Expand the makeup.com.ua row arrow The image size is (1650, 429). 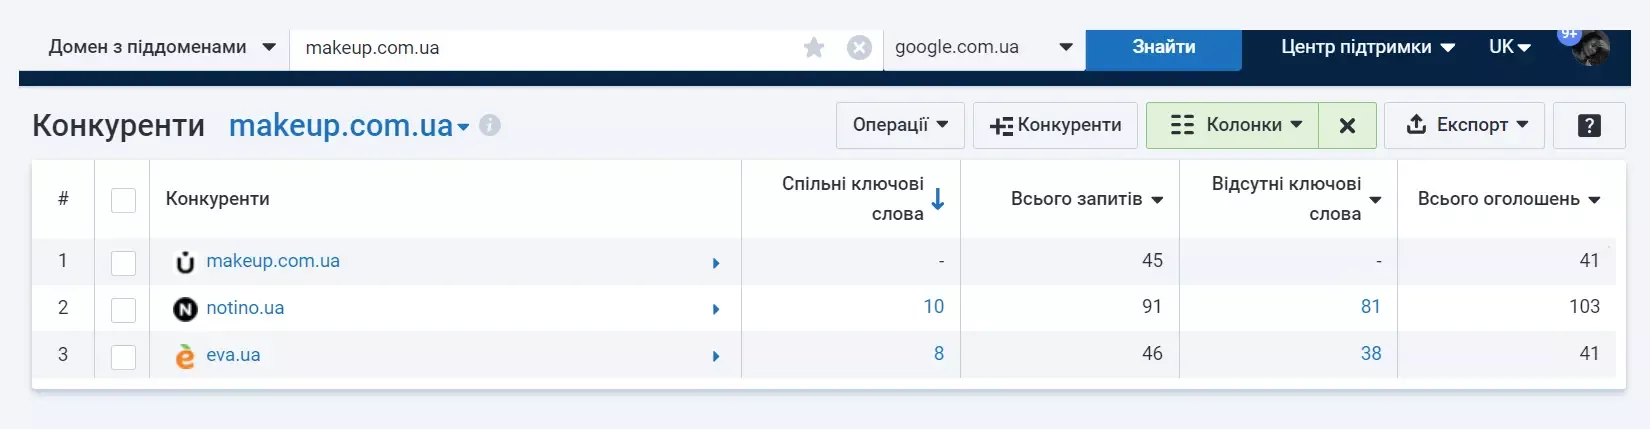point(716,263)
